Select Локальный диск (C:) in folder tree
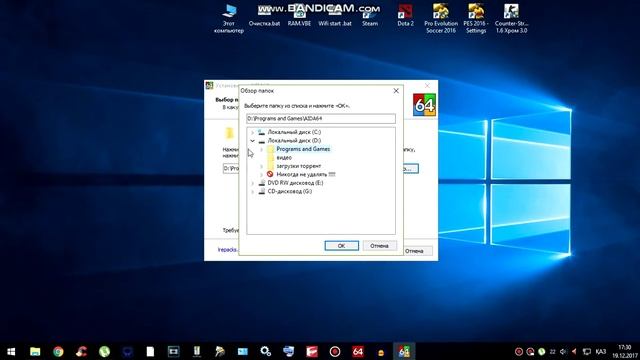640x360 pixels. 294,132
